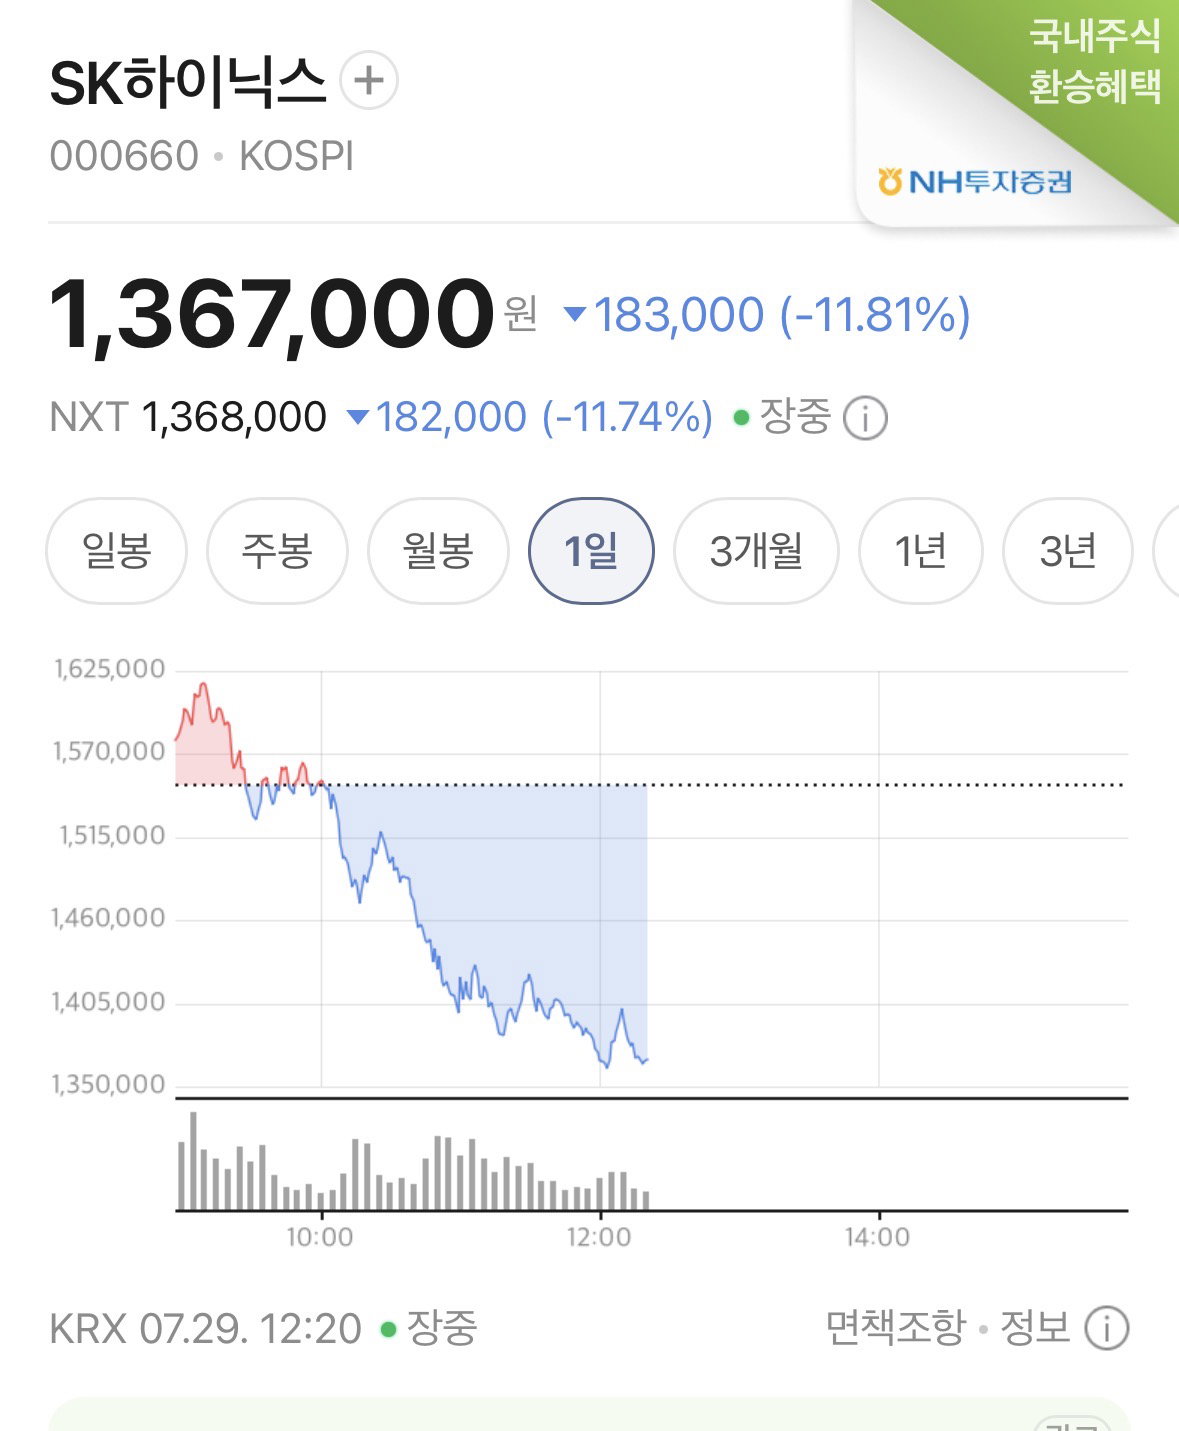Select the 1일 period tab
This screenshot has width=1179, height=1431.
point(591,551)
